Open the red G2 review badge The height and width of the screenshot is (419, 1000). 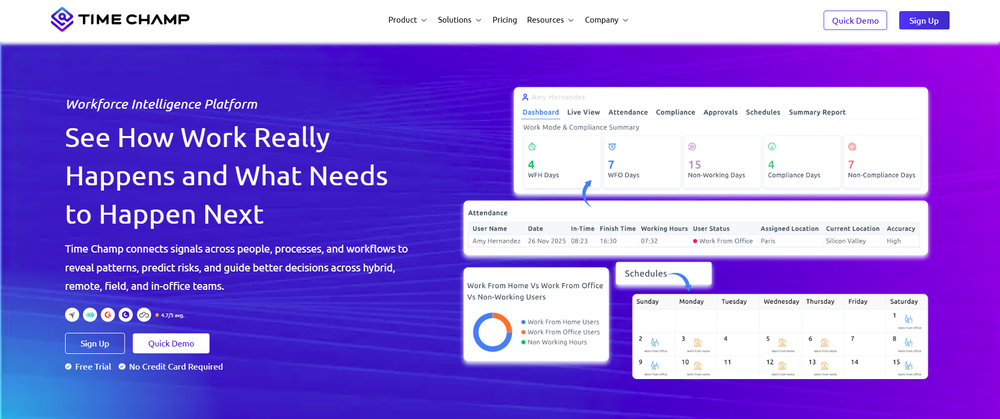pos(108,314)
